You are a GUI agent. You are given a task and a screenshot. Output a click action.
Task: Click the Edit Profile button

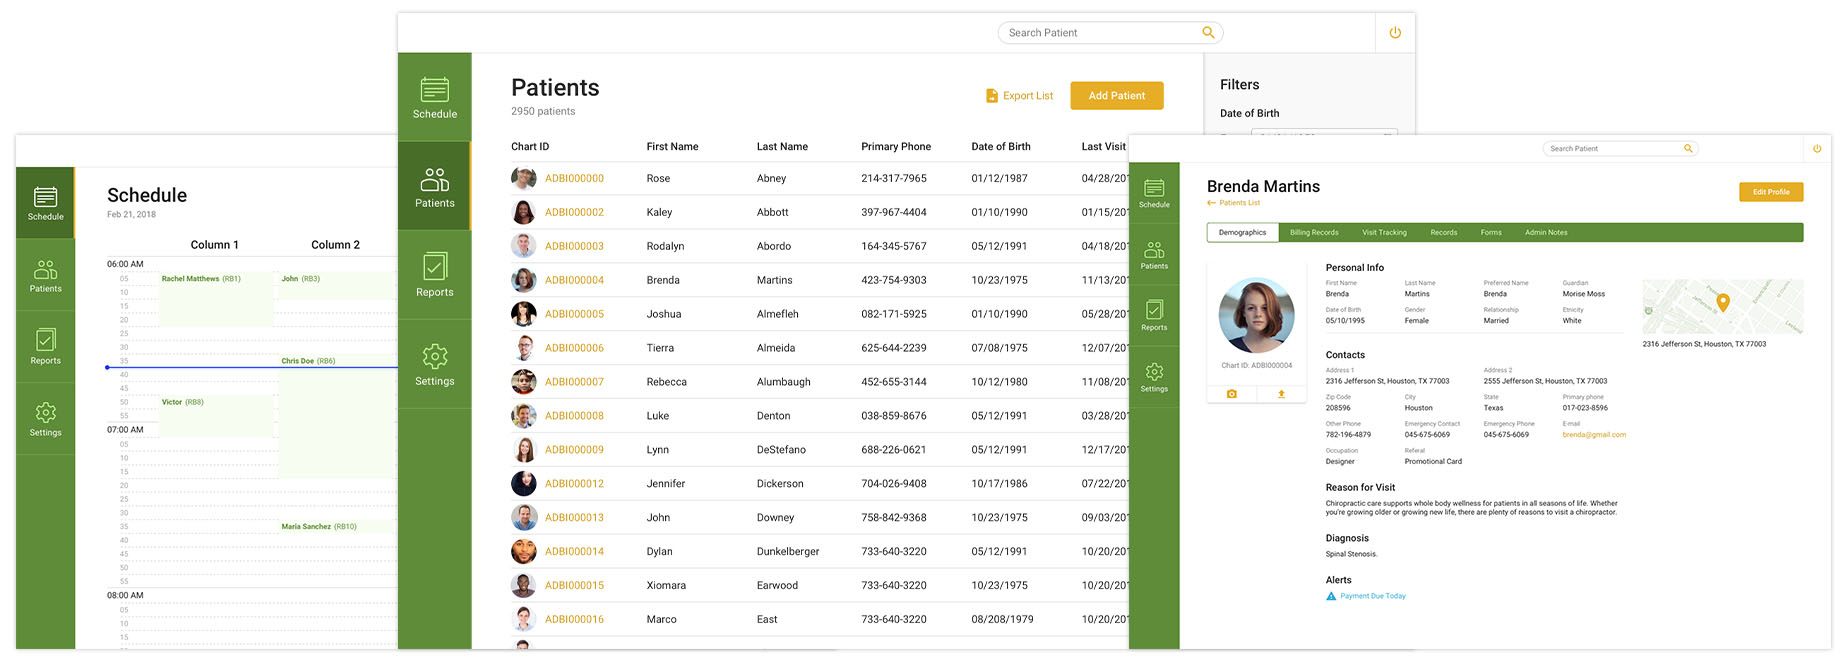click(1770, 192)
